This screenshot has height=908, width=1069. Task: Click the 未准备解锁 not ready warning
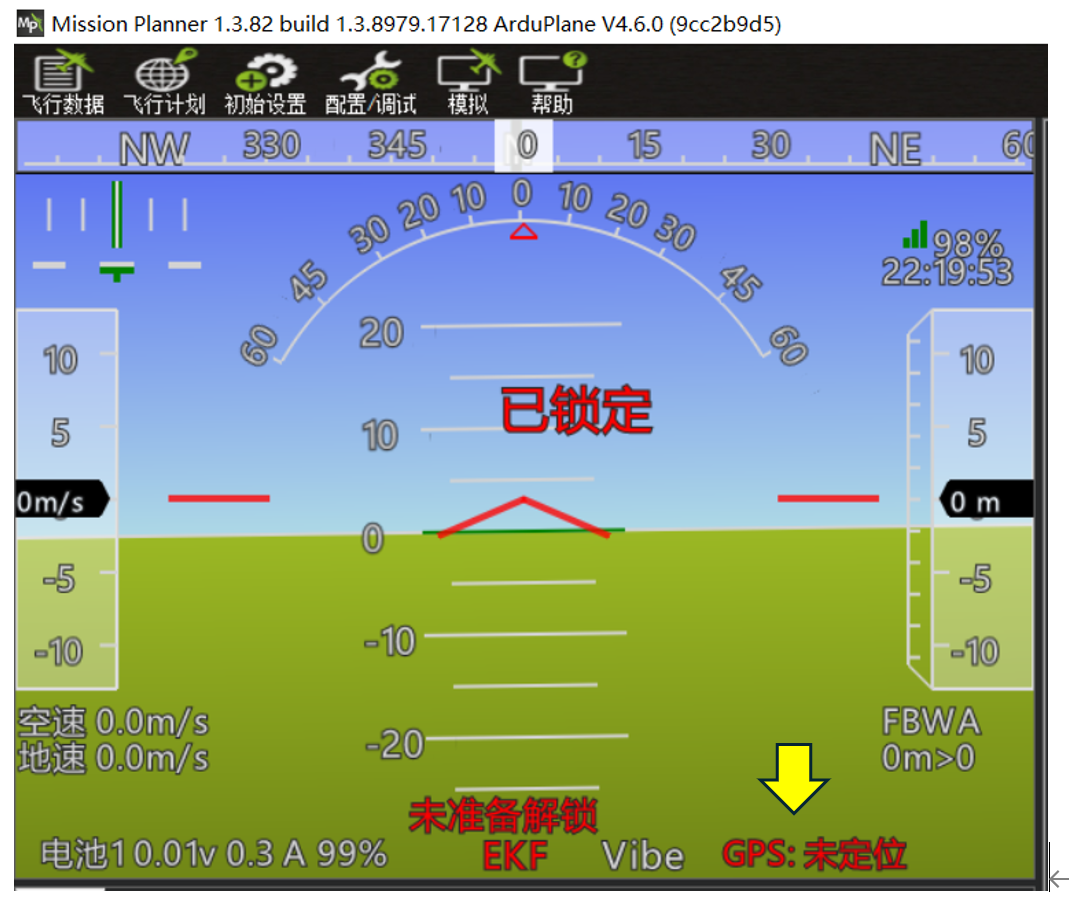pos(503,816)
